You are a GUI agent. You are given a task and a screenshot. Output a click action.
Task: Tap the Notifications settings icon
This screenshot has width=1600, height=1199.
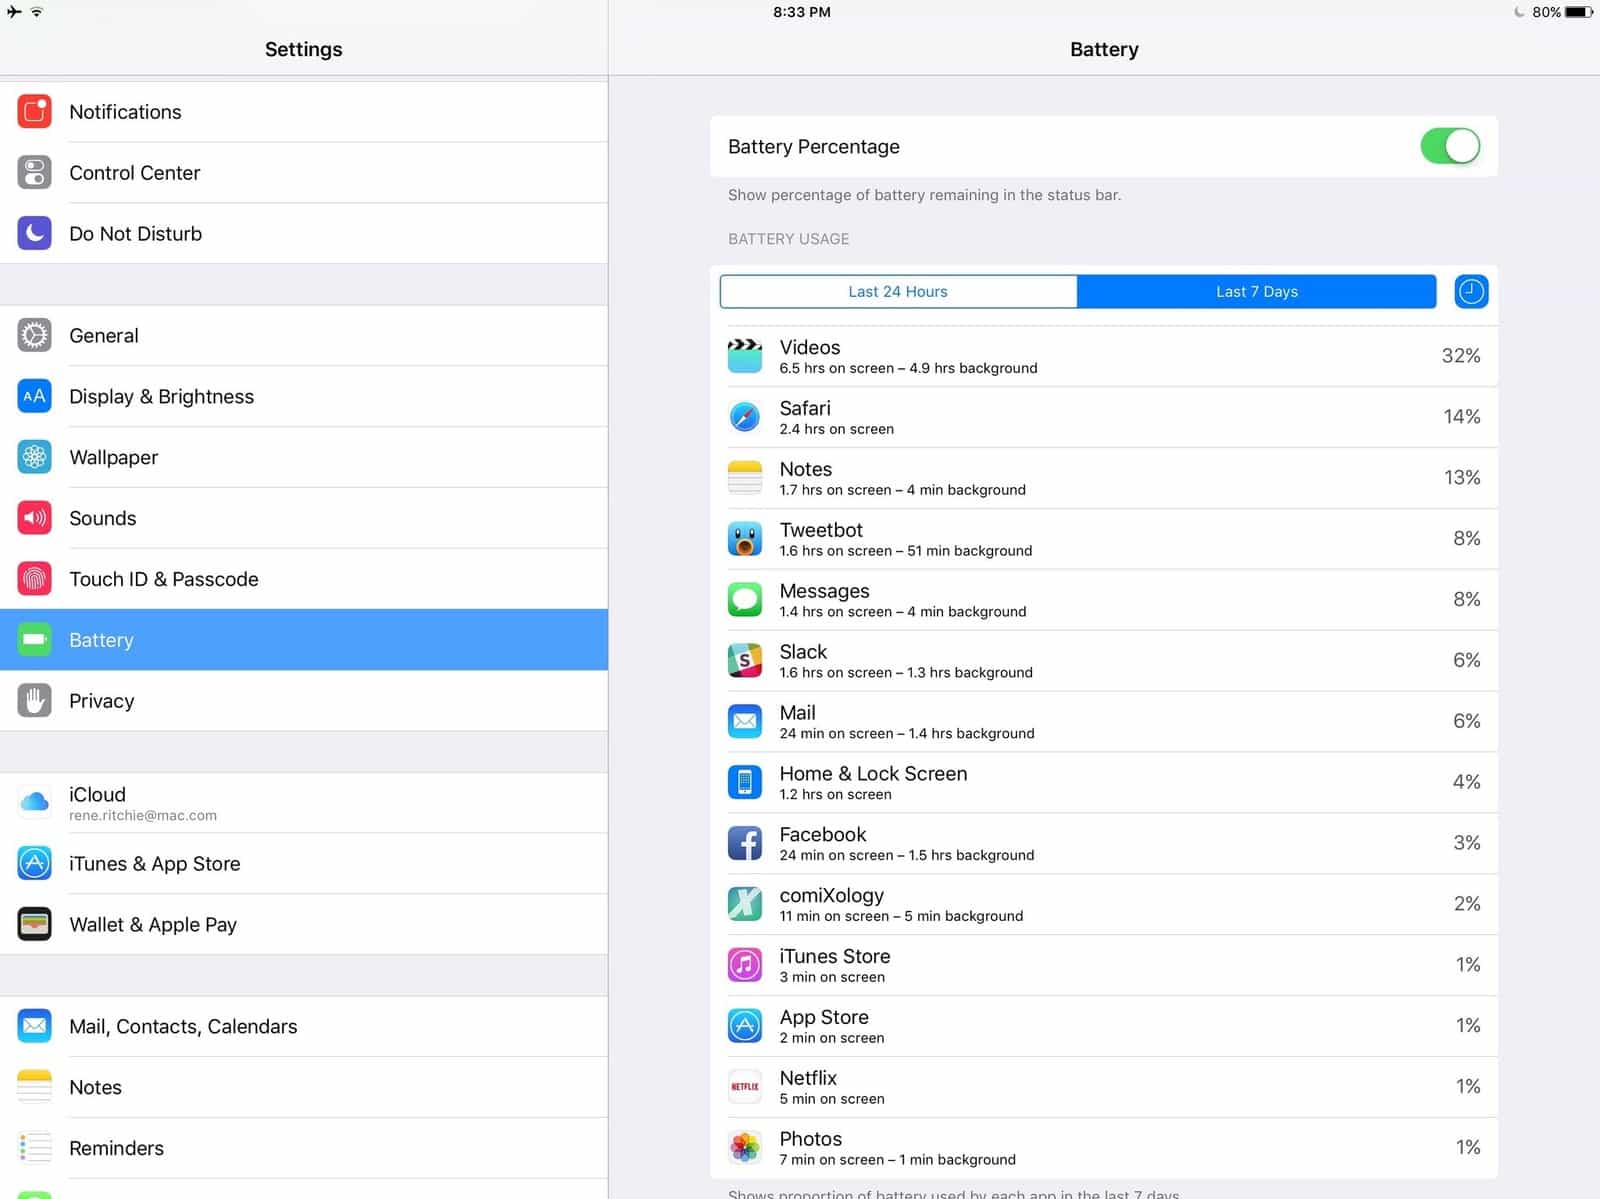tap(35, 111)
